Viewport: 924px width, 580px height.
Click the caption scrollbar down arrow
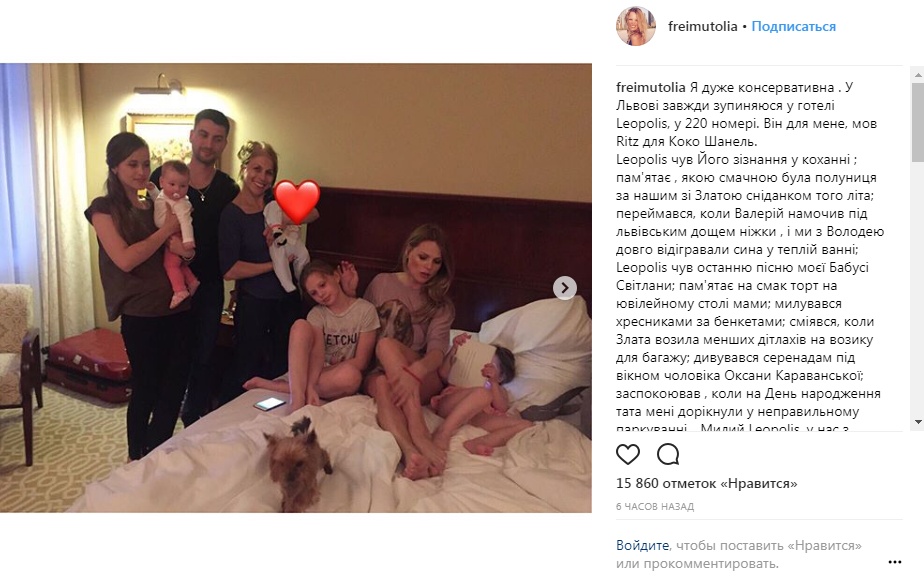click(918, 422)
